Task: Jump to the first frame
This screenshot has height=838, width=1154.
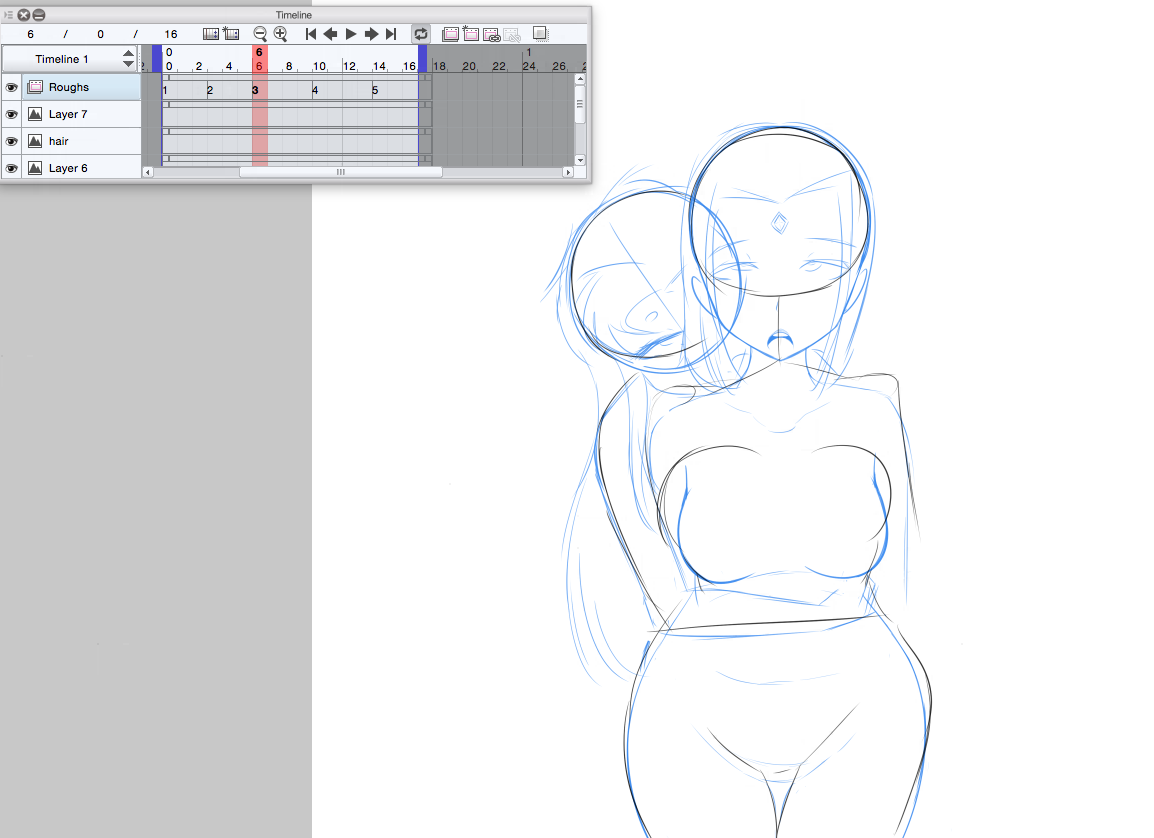Action: 311,34
